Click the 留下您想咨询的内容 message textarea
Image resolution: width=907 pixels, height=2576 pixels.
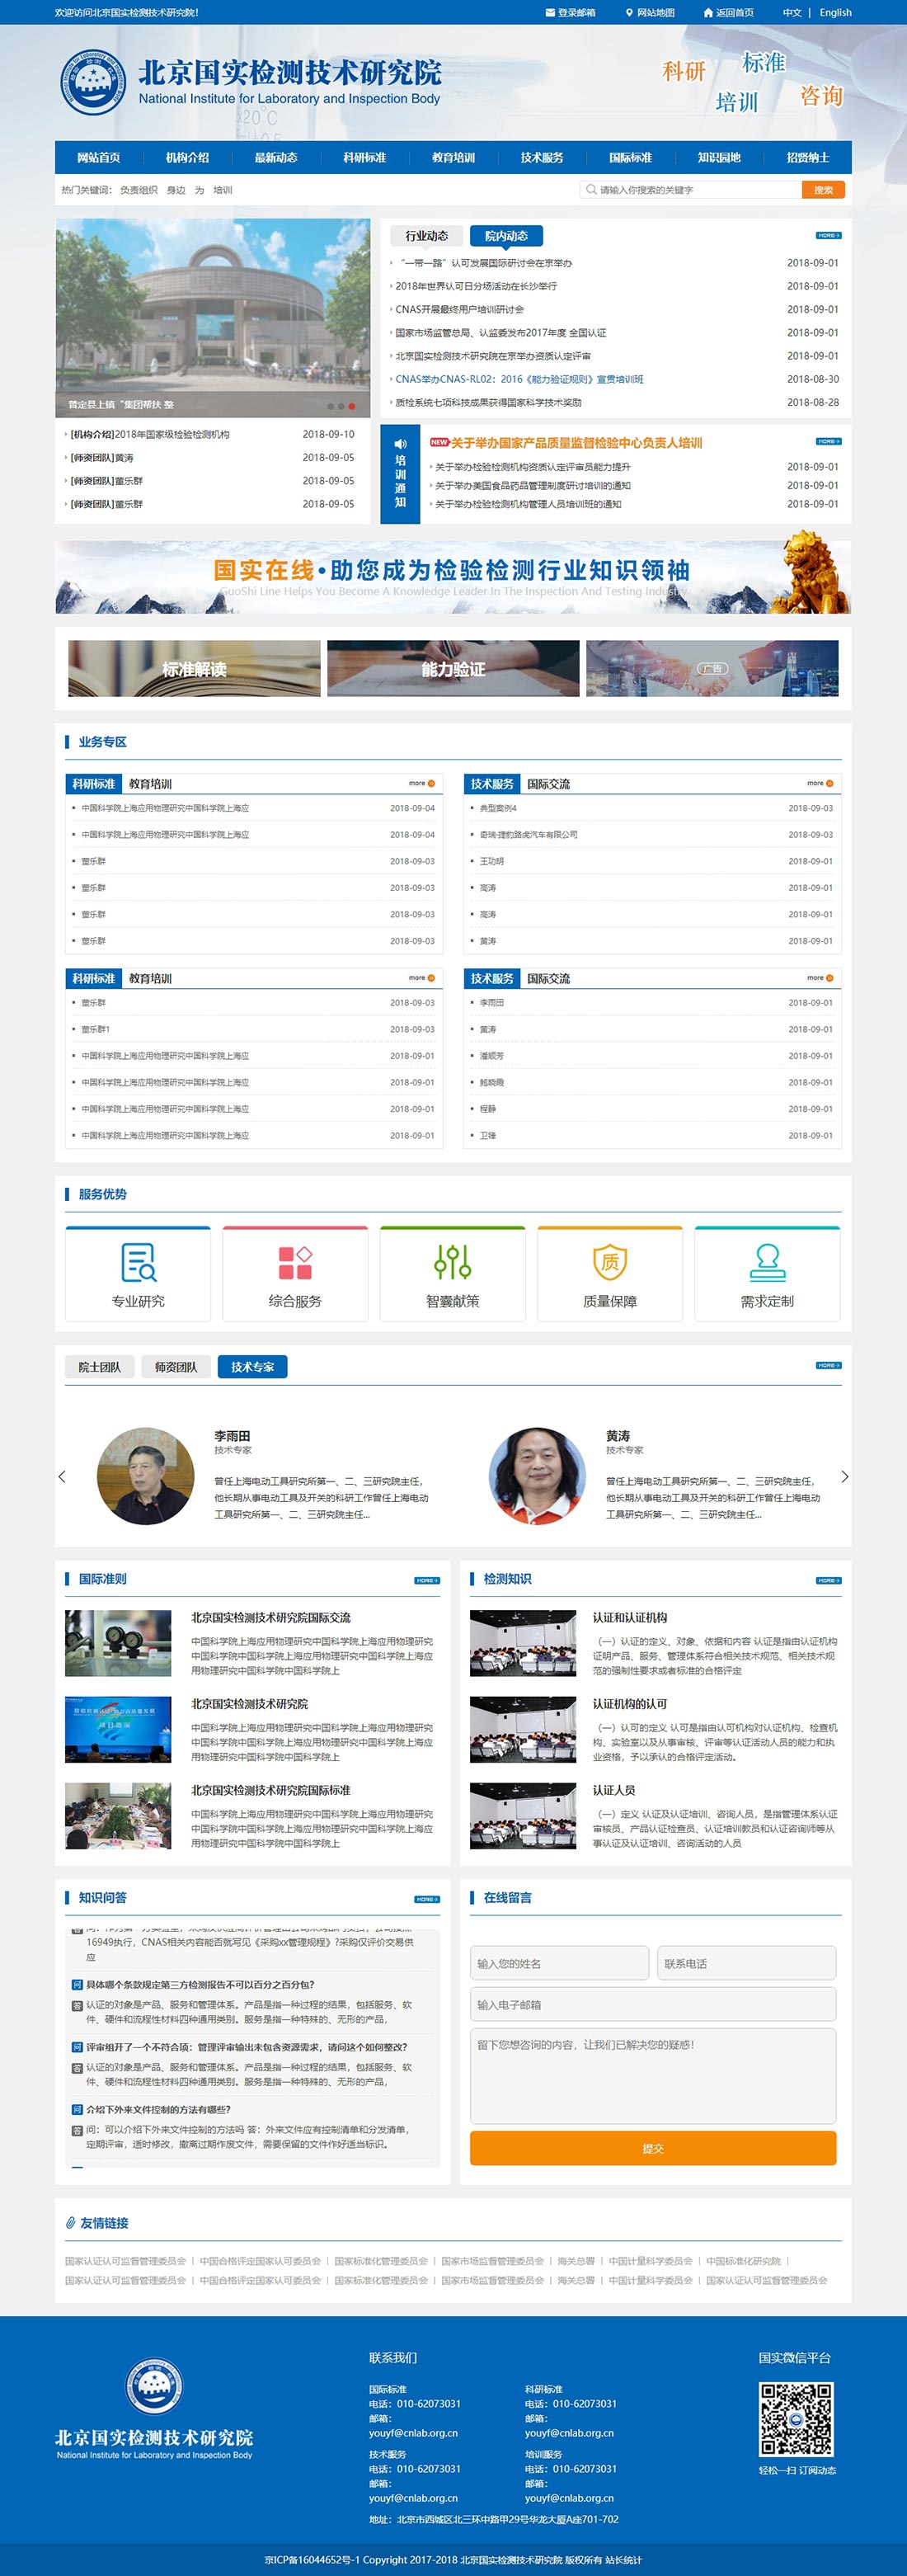[653, 2075]
